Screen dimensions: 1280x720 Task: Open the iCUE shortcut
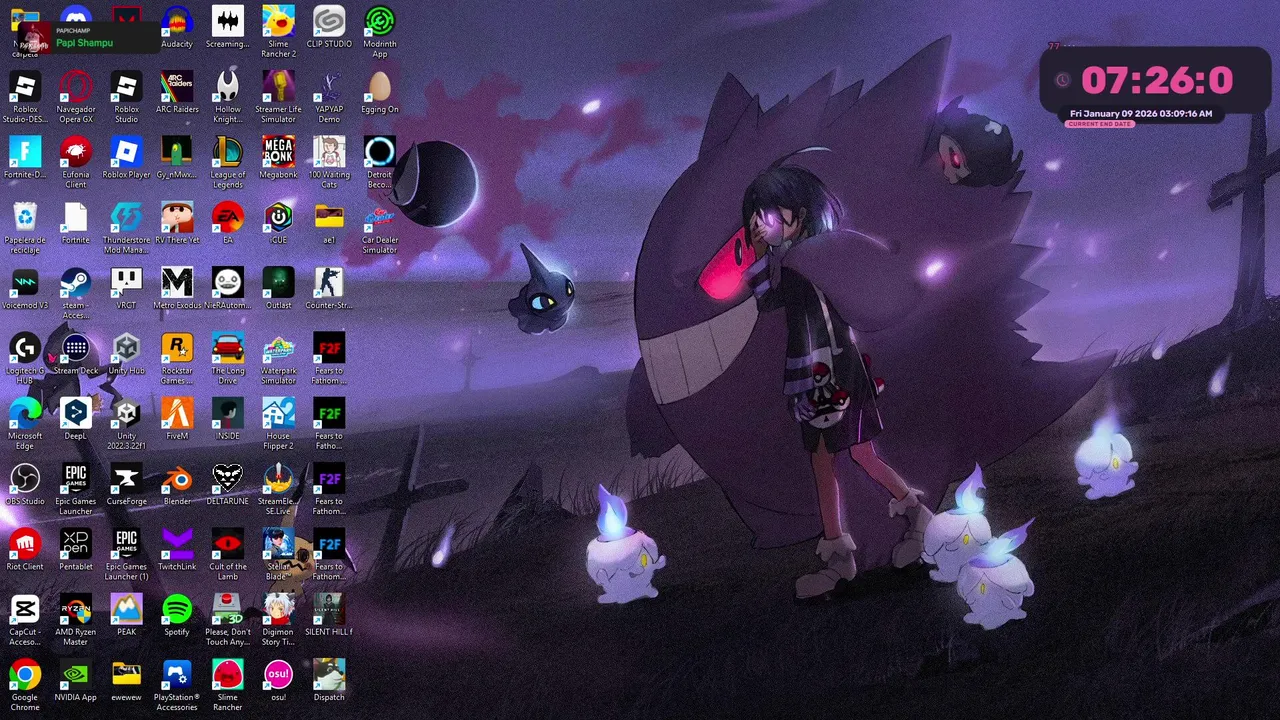(x=278, y=217)
